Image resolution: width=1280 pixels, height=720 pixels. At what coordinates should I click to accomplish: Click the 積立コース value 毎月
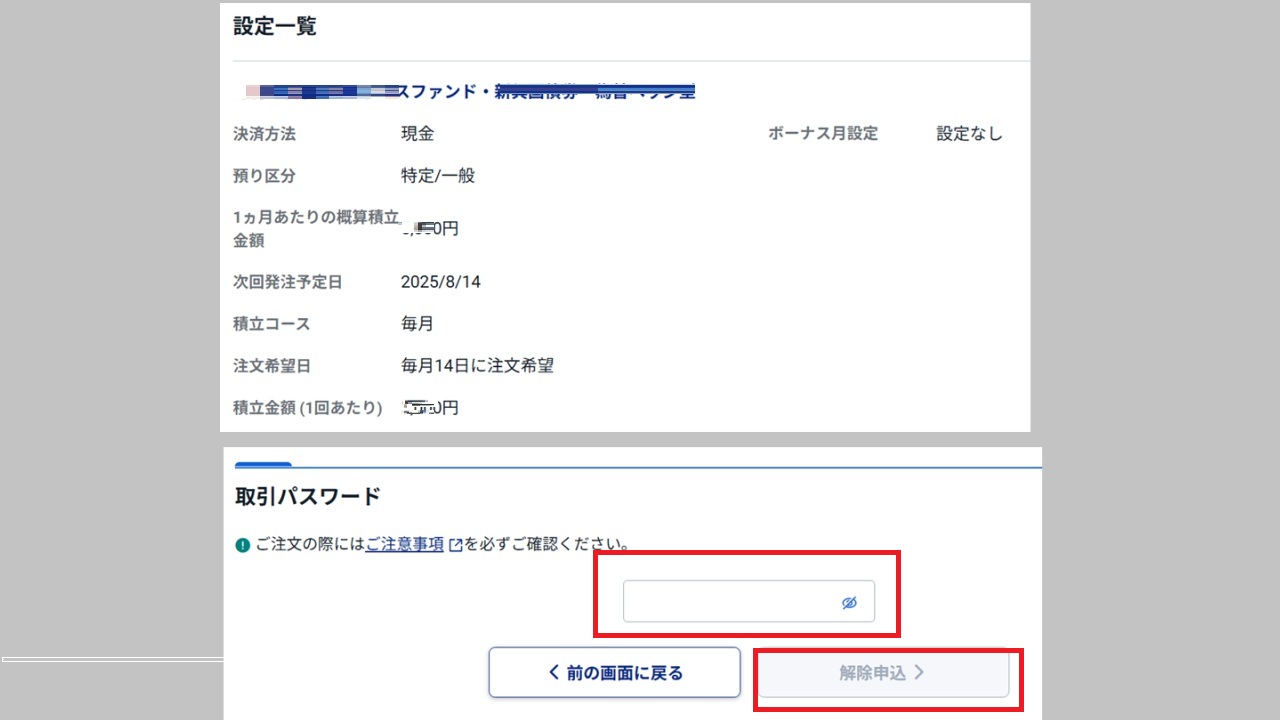(417, 324)
